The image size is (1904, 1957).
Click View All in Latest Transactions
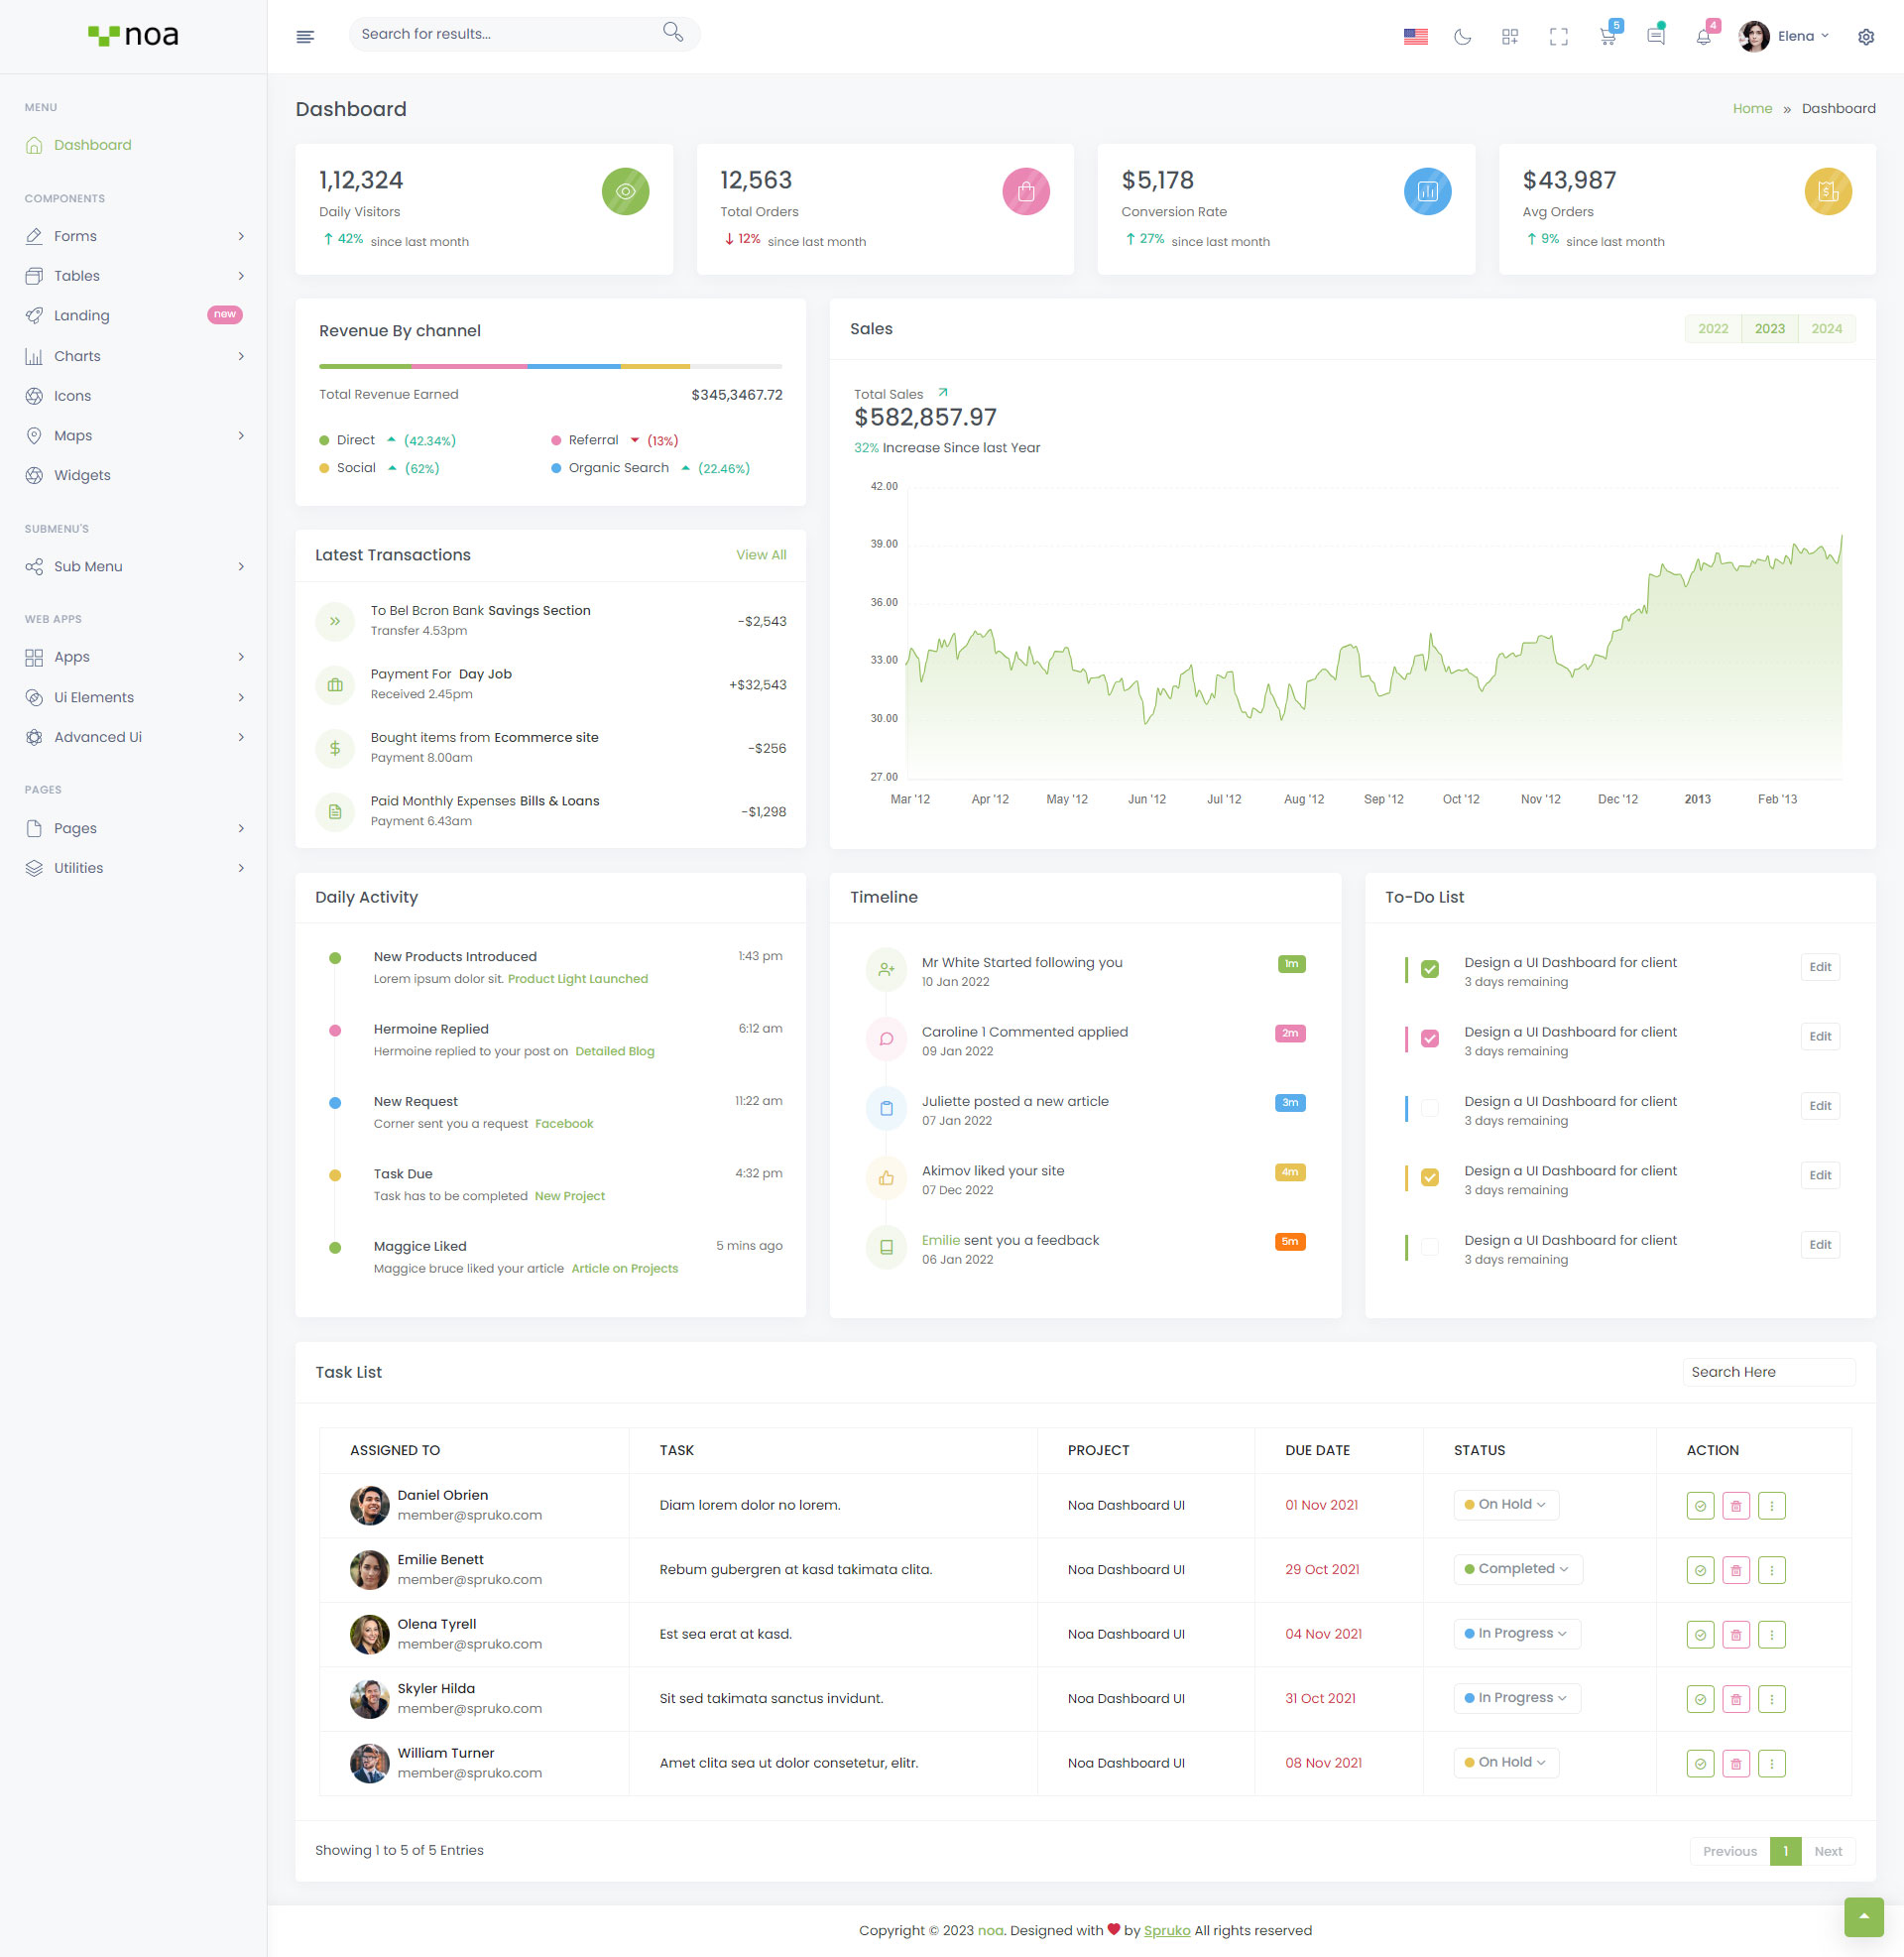coord(760,555)
